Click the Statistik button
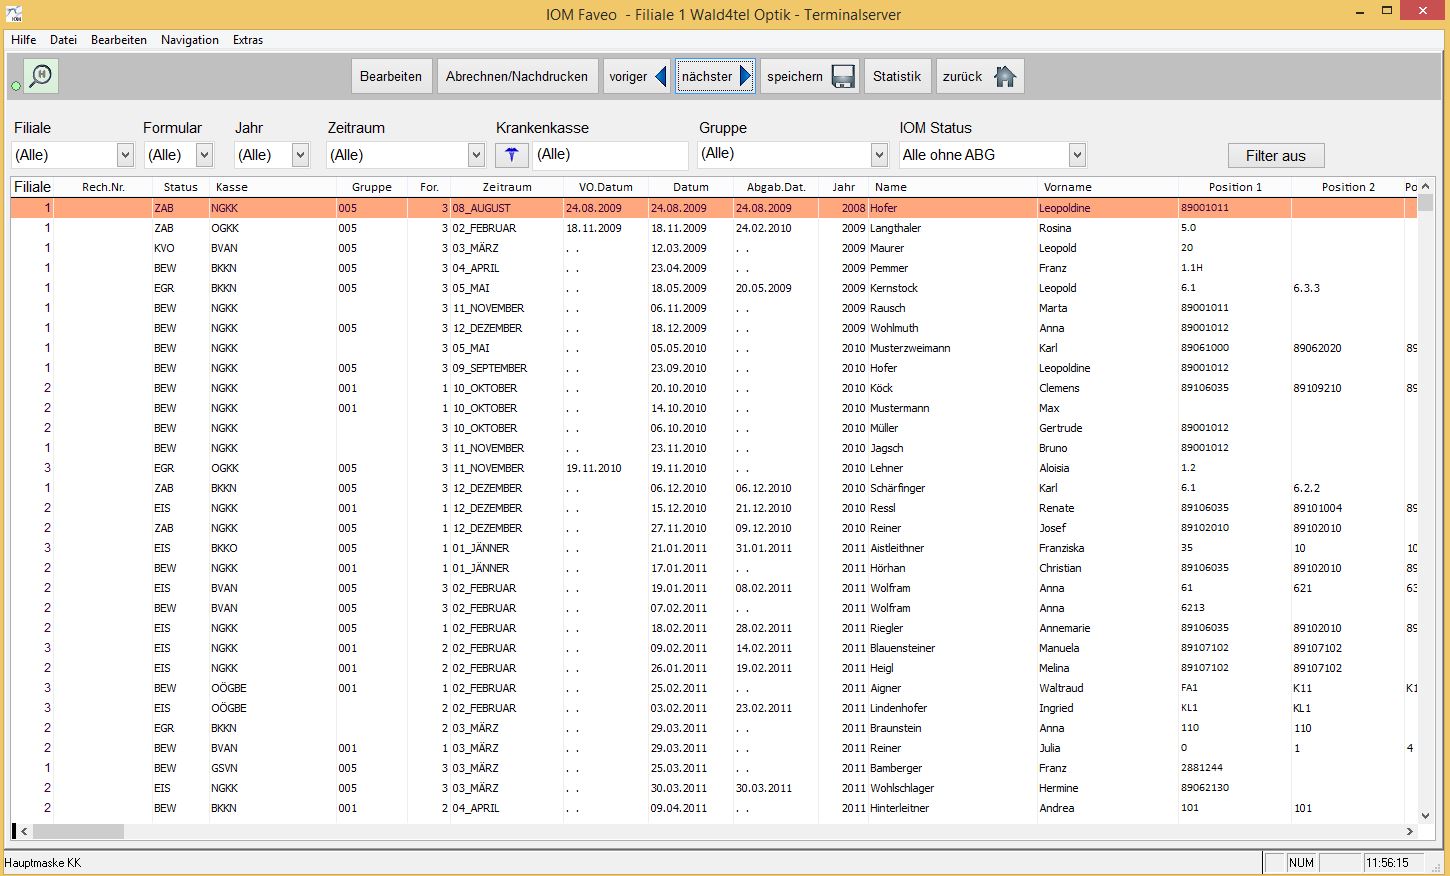Viewport: 1450px width, 876px height. (x=897, y=76)
